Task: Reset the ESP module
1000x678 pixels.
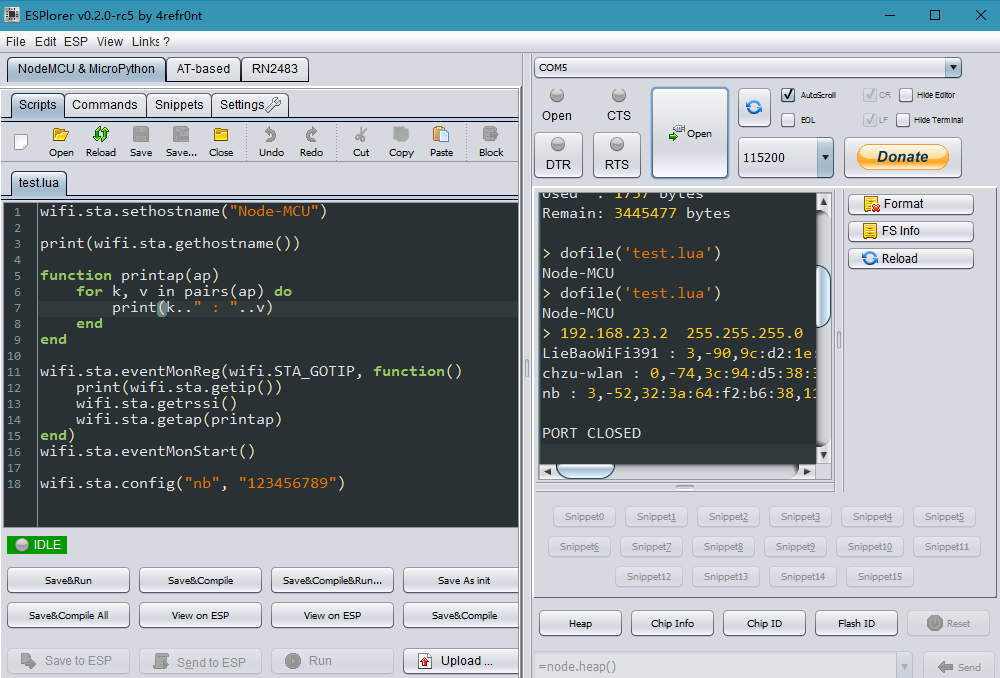Action: (x=948, y=623)
